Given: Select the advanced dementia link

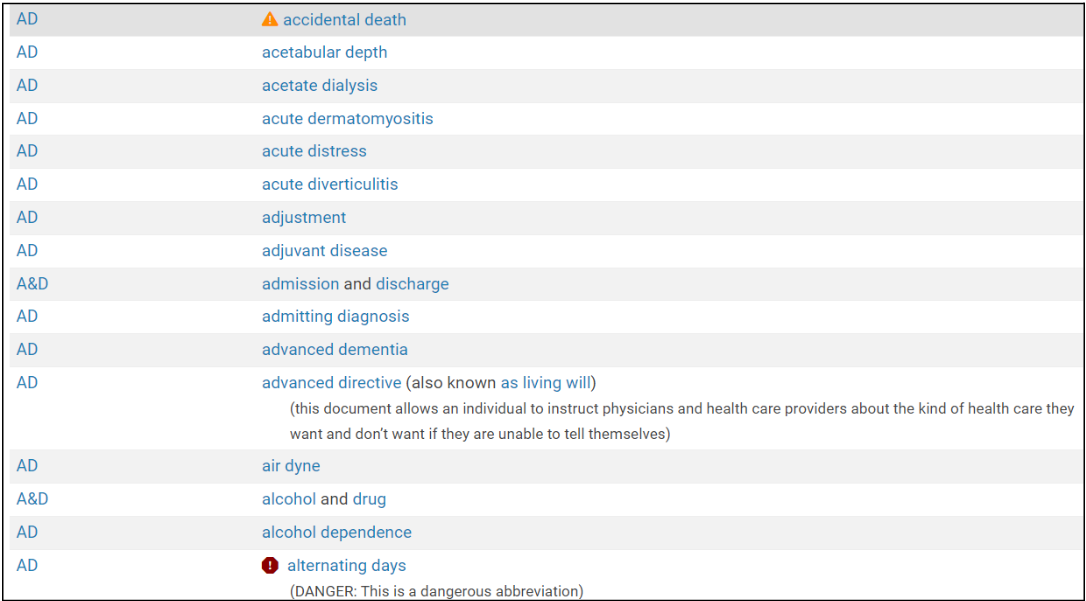Looking at the screenshot, I should tap(335, 349).
